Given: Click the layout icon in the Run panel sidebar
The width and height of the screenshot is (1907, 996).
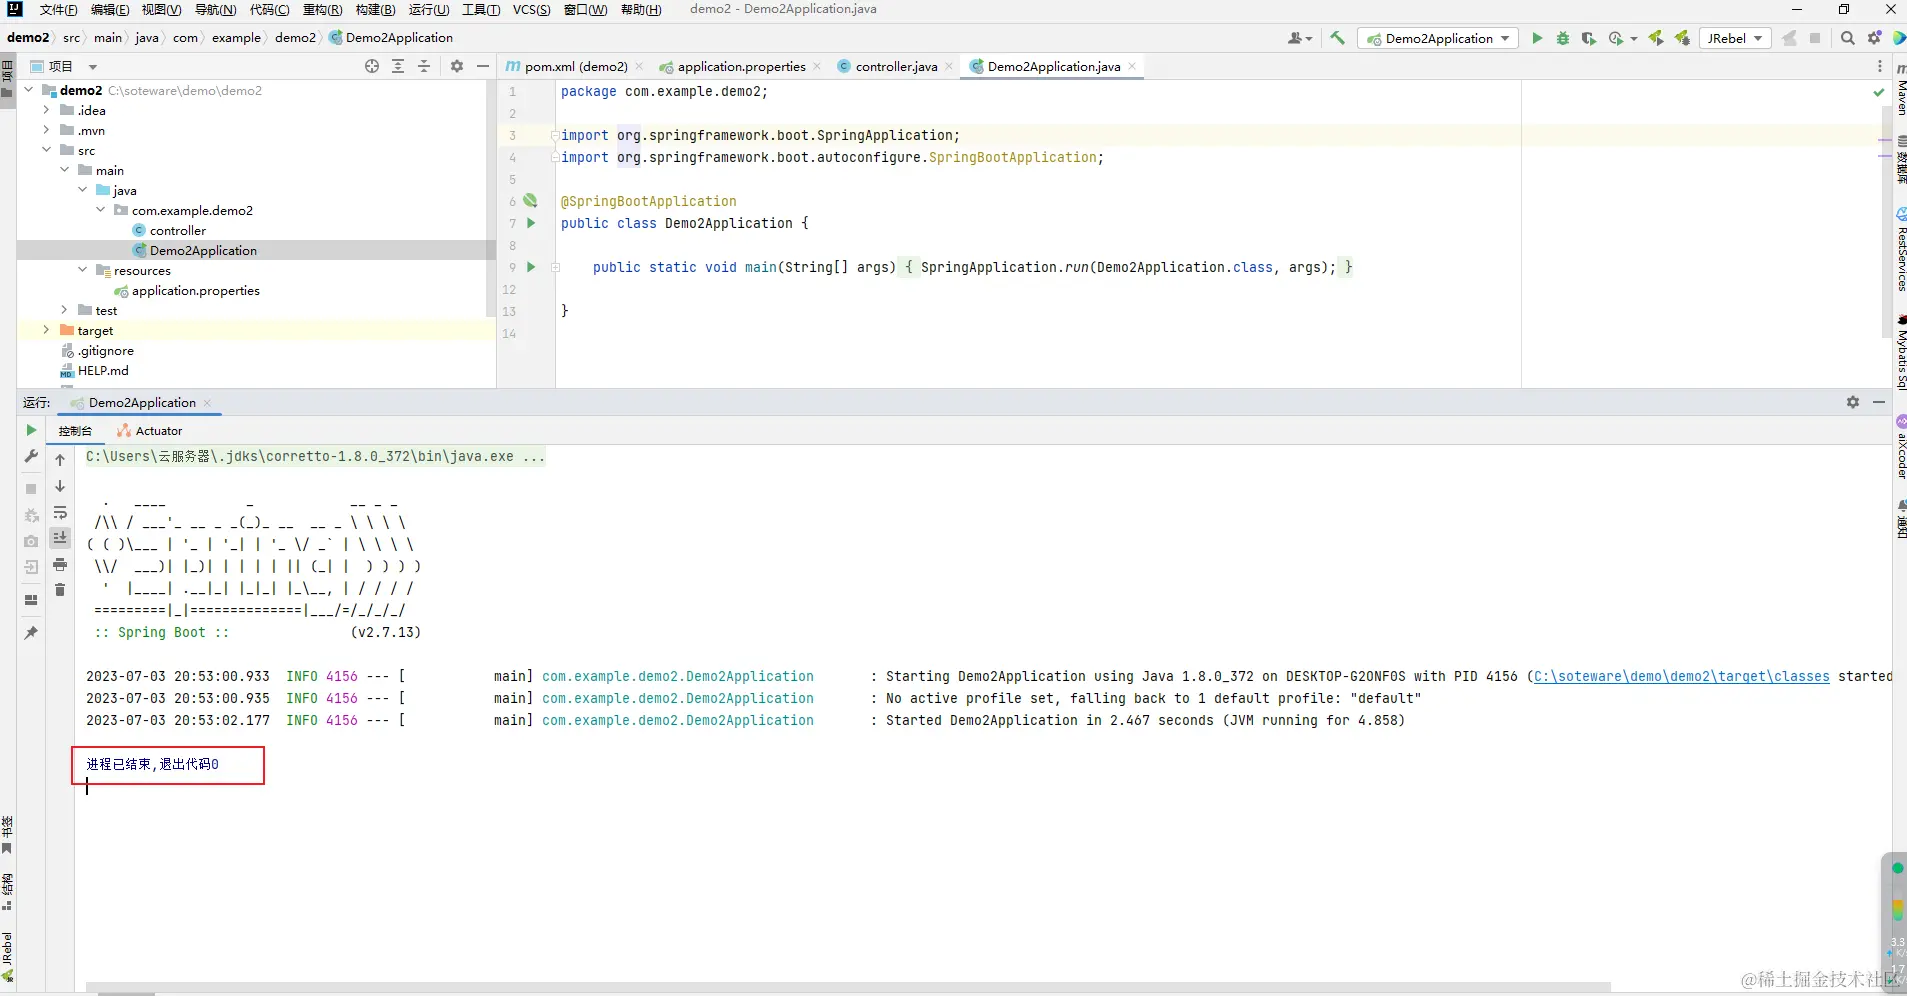Looking at the screenshot, I should click(31, 600).
